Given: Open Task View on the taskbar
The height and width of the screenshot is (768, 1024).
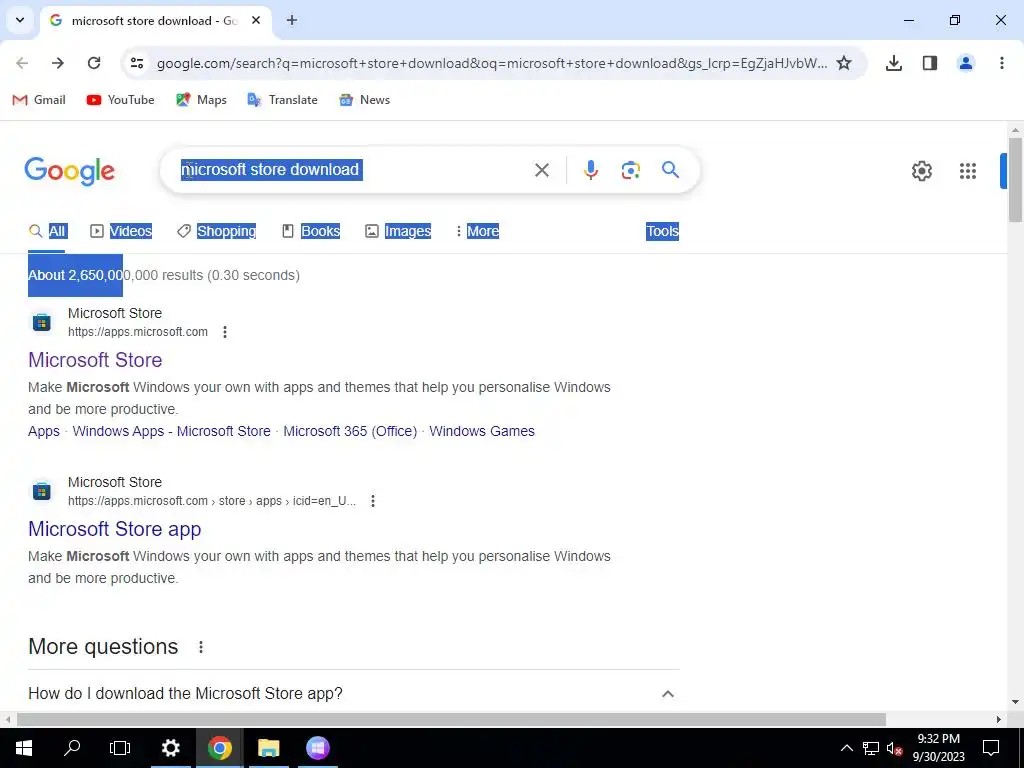Looking at the screenshot, I should pyautogui.click(x=120, y=748).
